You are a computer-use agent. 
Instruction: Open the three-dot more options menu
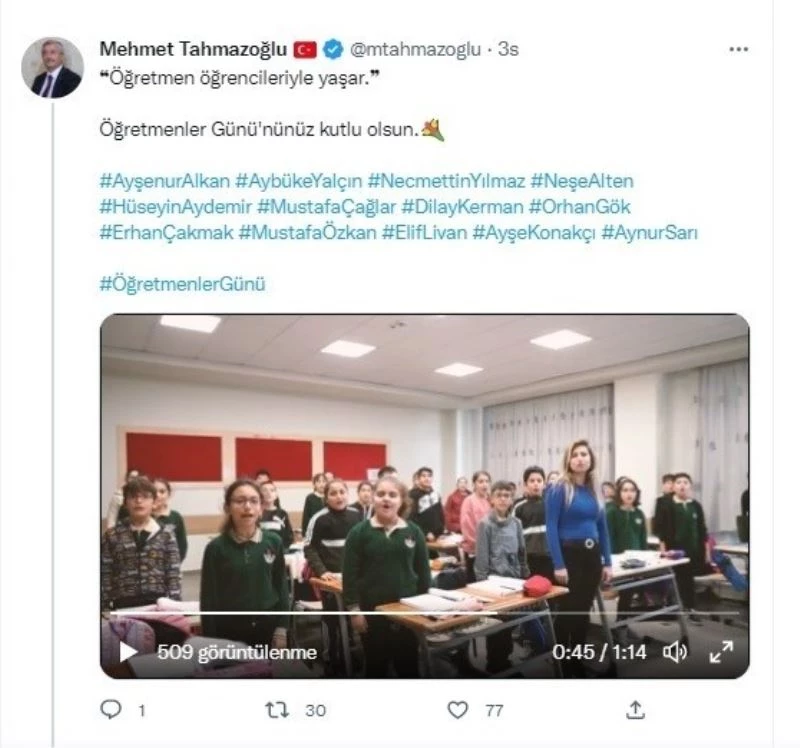[738, 49]
